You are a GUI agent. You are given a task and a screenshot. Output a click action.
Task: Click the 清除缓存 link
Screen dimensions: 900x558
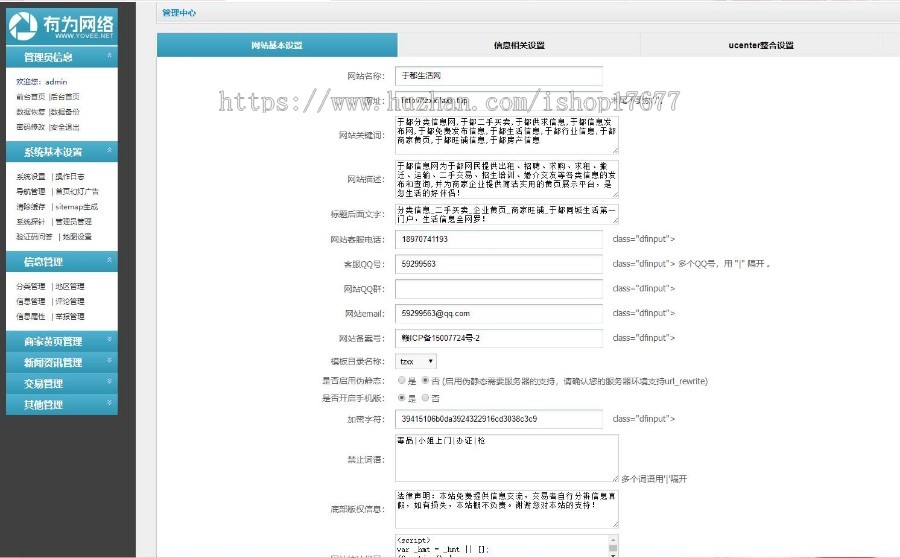(30, 207)
